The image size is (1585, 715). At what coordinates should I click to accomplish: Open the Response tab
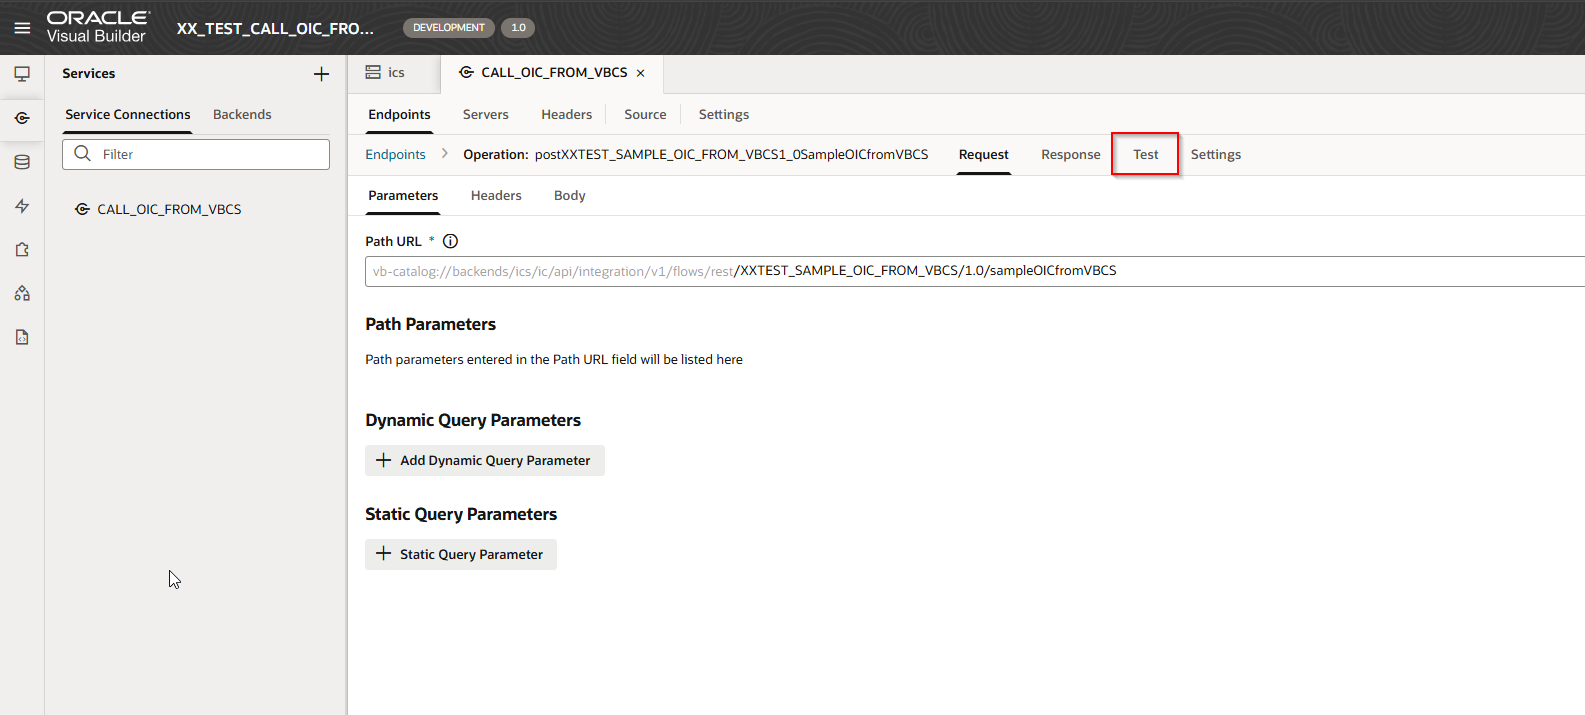pyautogui.click(x=1070, y=155)
